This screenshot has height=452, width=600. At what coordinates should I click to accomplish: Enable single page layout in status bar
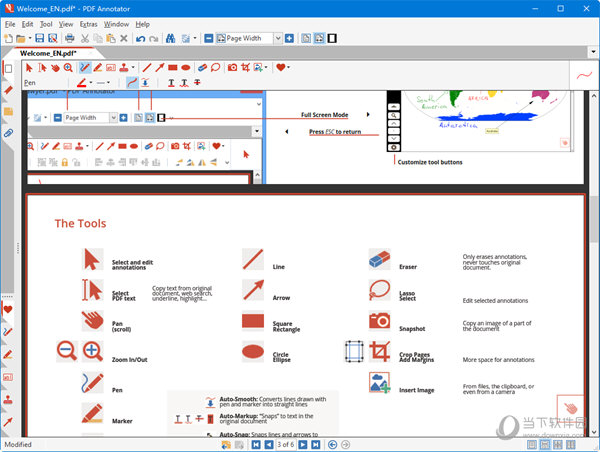(x=532, y=444)
